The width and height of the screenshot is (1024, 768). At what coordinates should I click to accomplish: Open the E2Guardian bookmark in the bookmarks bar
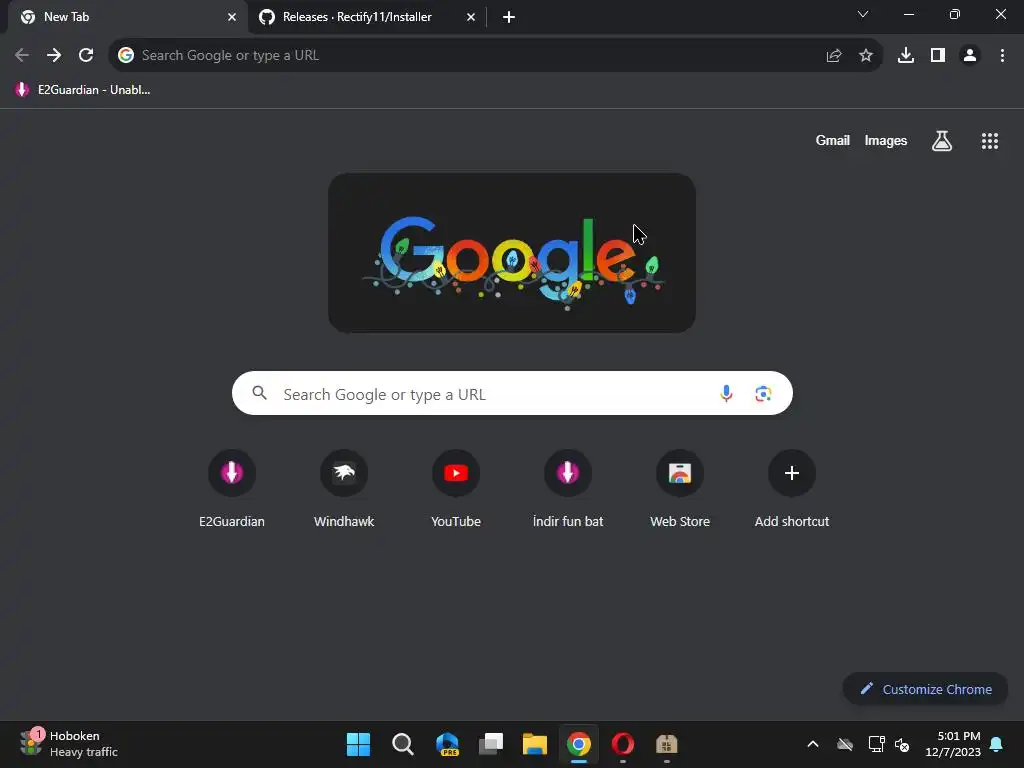point(83,90)
